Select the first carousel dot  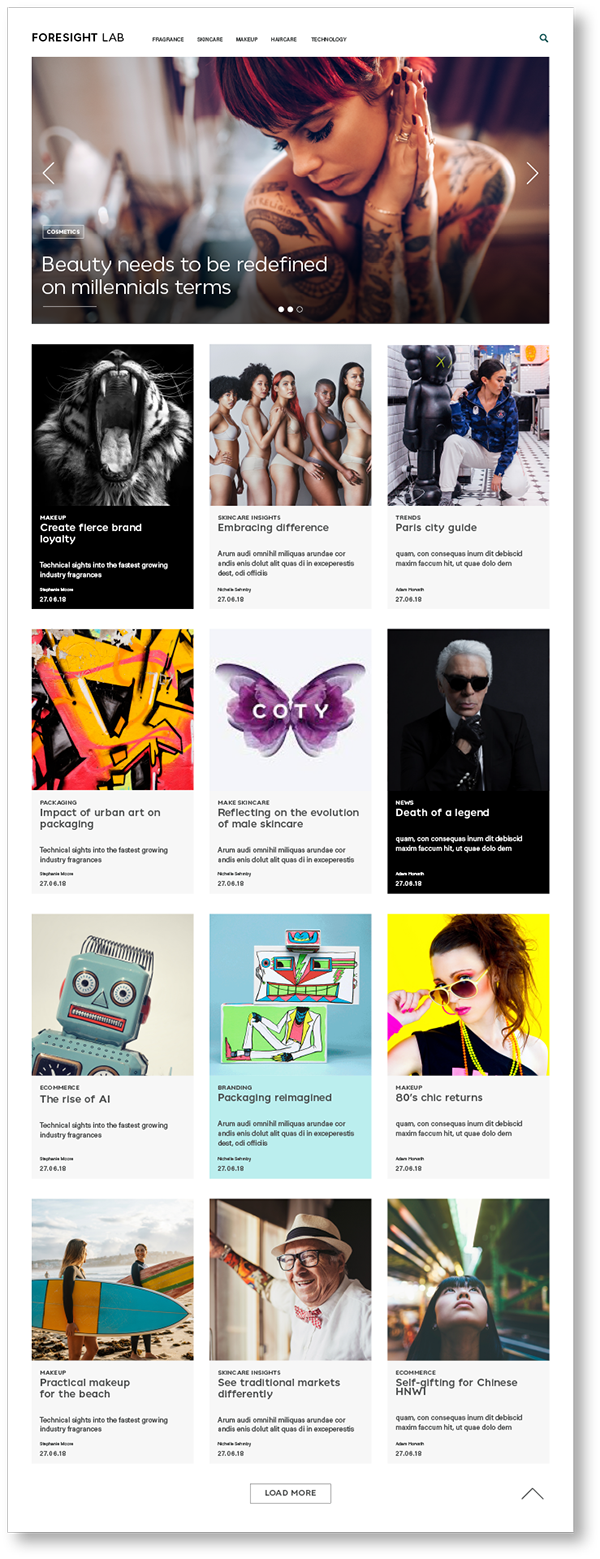[x=281, y=309]
